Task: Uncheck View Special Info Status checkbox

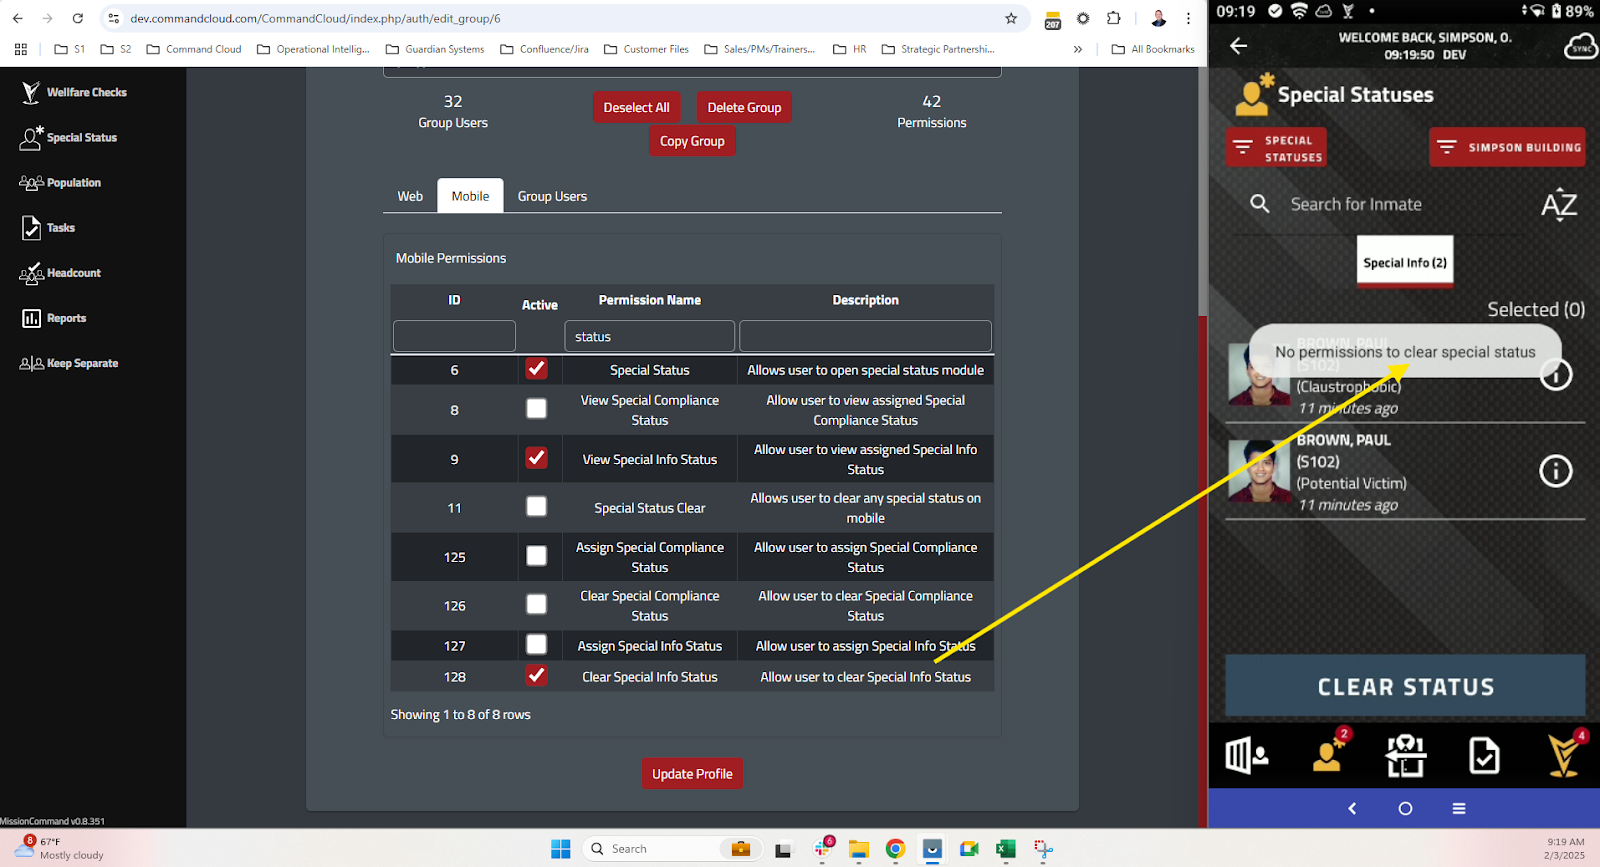Action: coord(537,458)
